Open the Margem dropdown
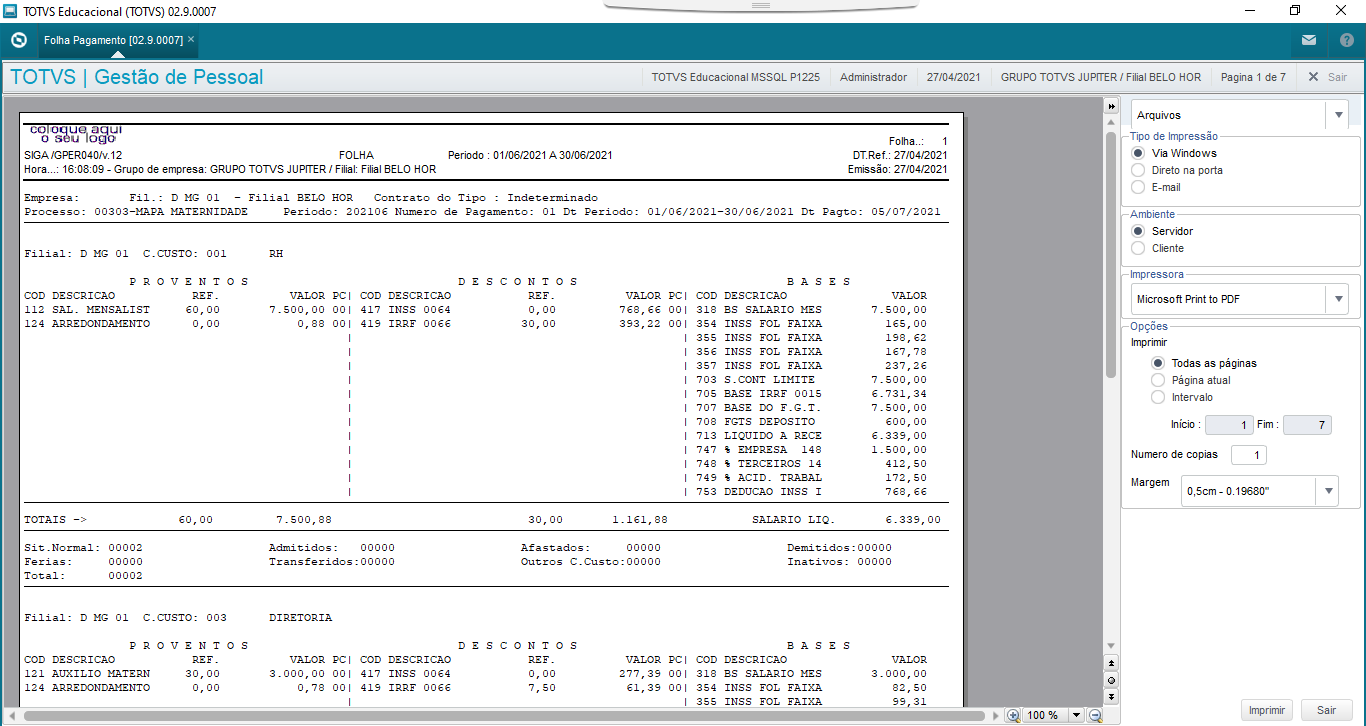This screenshot has height=726, width=1366. click(1259, 491)
